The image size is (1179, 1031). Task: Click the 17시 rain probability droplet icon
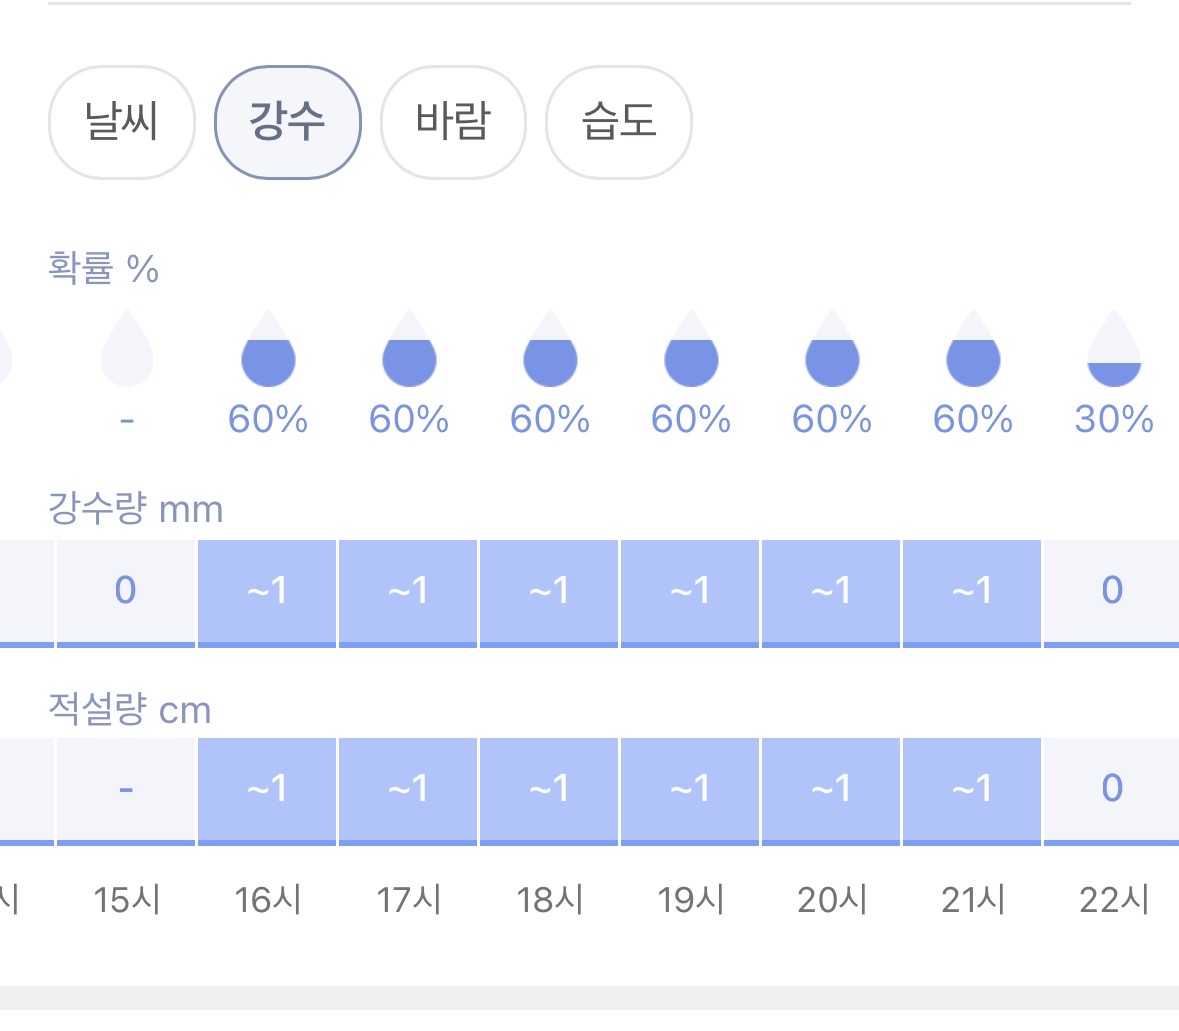click(x=409, y=350)
